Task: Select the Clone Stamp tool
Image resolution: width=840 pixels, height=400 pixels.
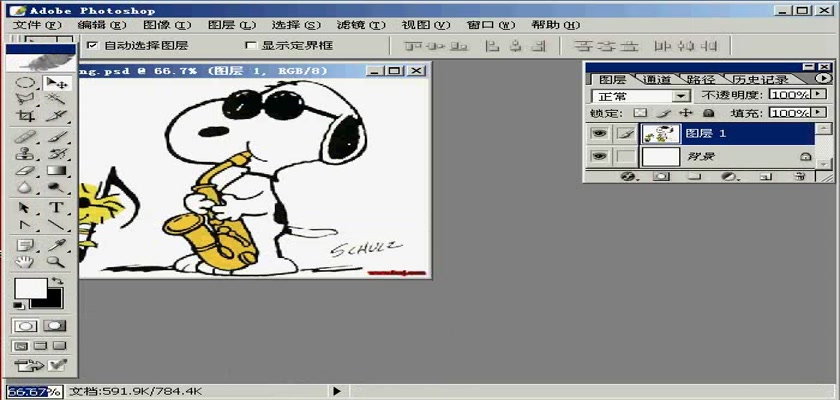Action: (x=25, y=154)
